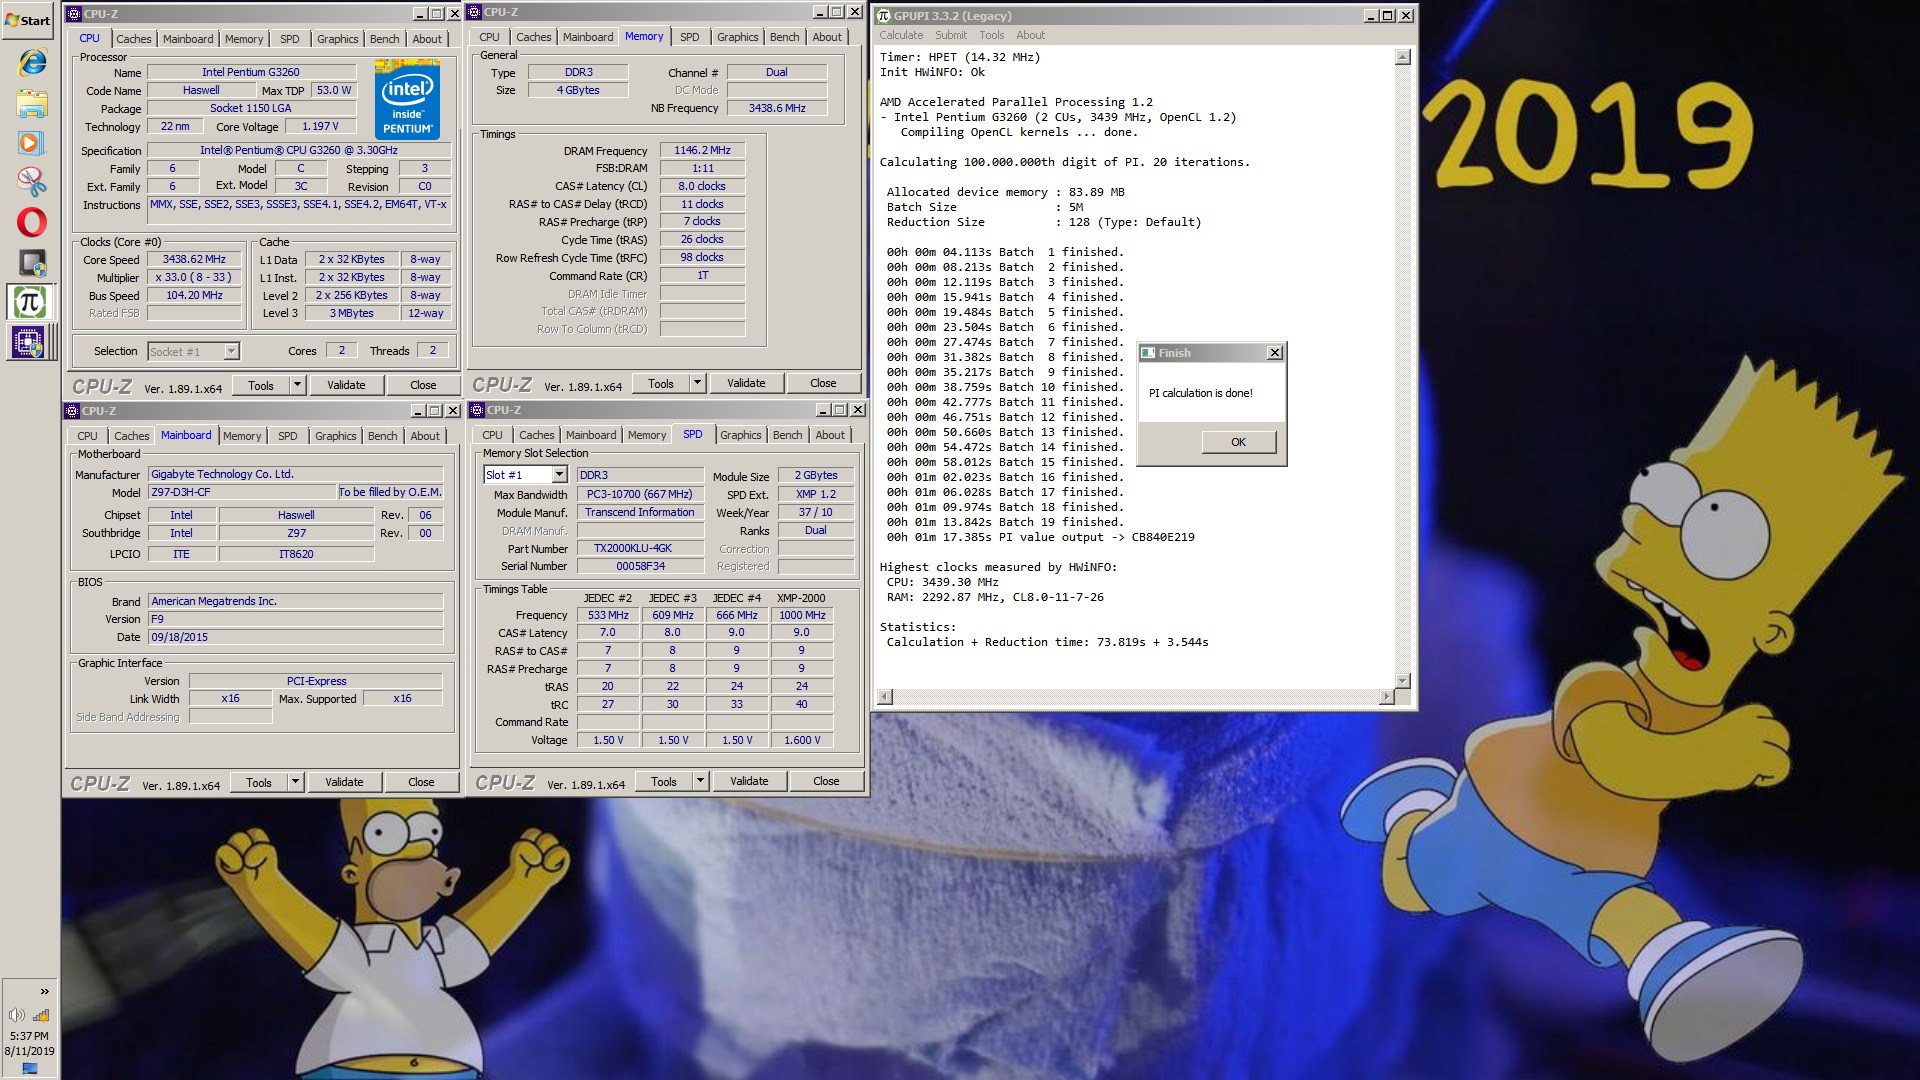
Task: Click the Core Speed value 3438.62 MHz
Action: coord(195,259)
